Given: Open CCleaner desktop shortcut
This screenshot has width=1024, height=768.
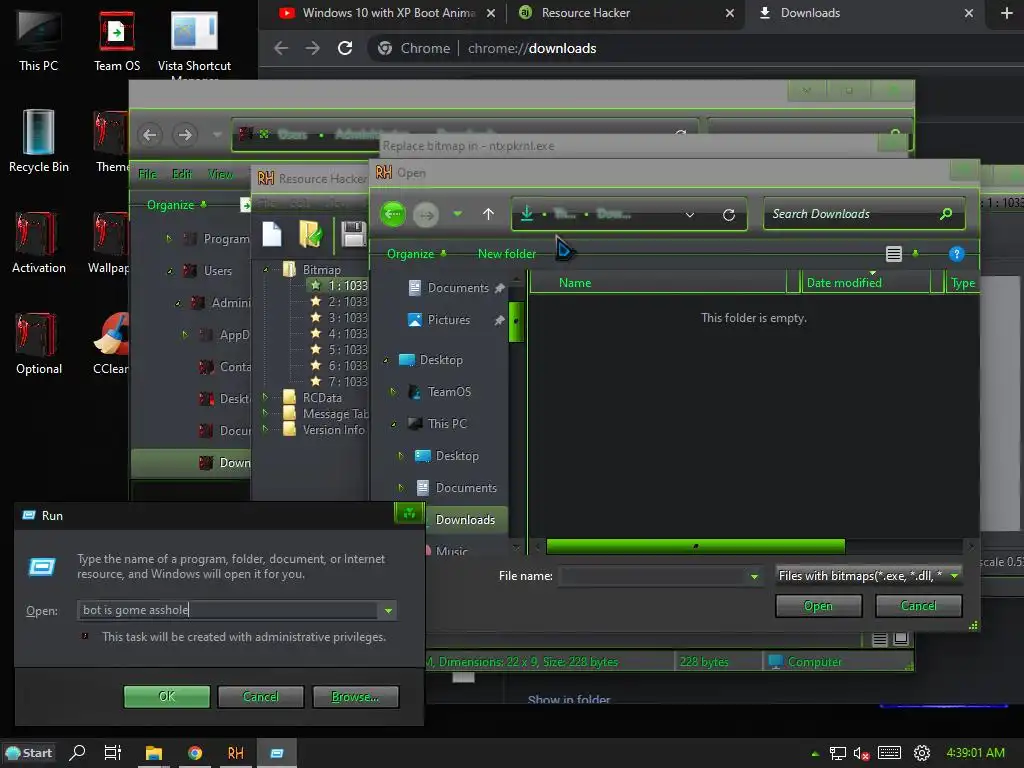Looking at the screenshot, I should pyautogui.click(x=111, y=344).
